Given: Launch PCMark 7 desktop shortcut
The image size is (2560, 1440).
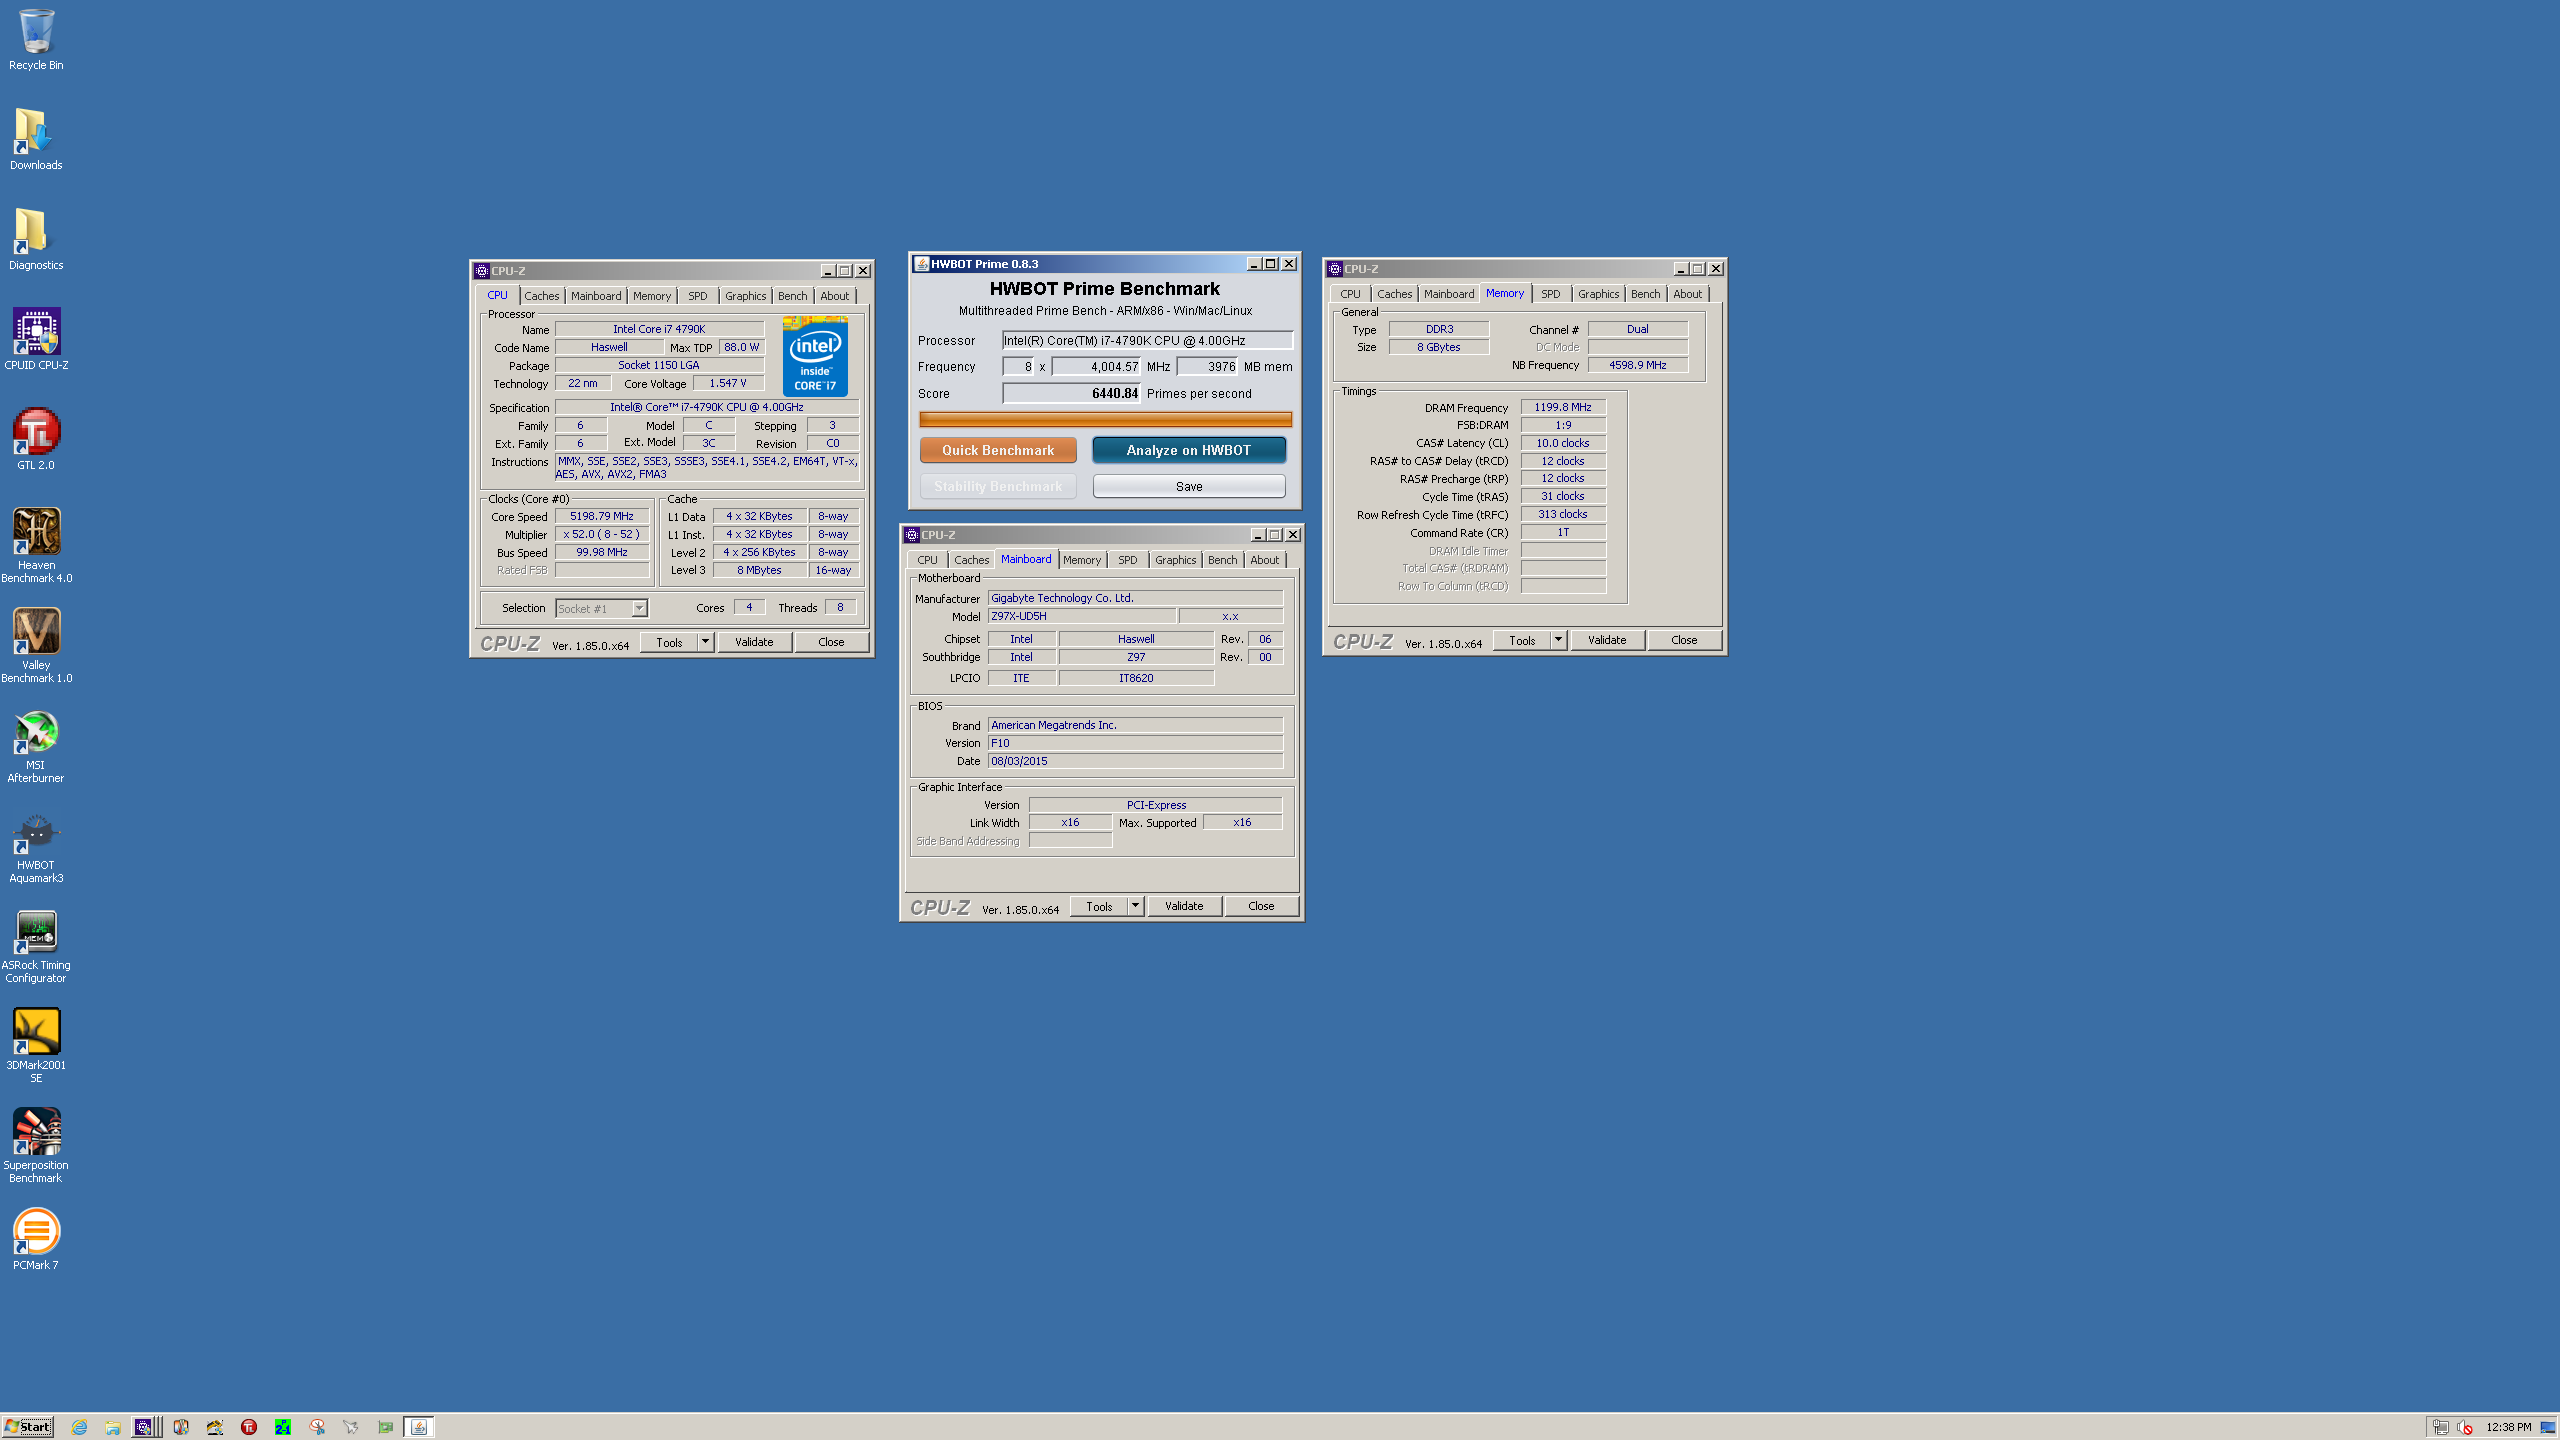Looking at the screenshot, I should click(x=36, y=1240).
